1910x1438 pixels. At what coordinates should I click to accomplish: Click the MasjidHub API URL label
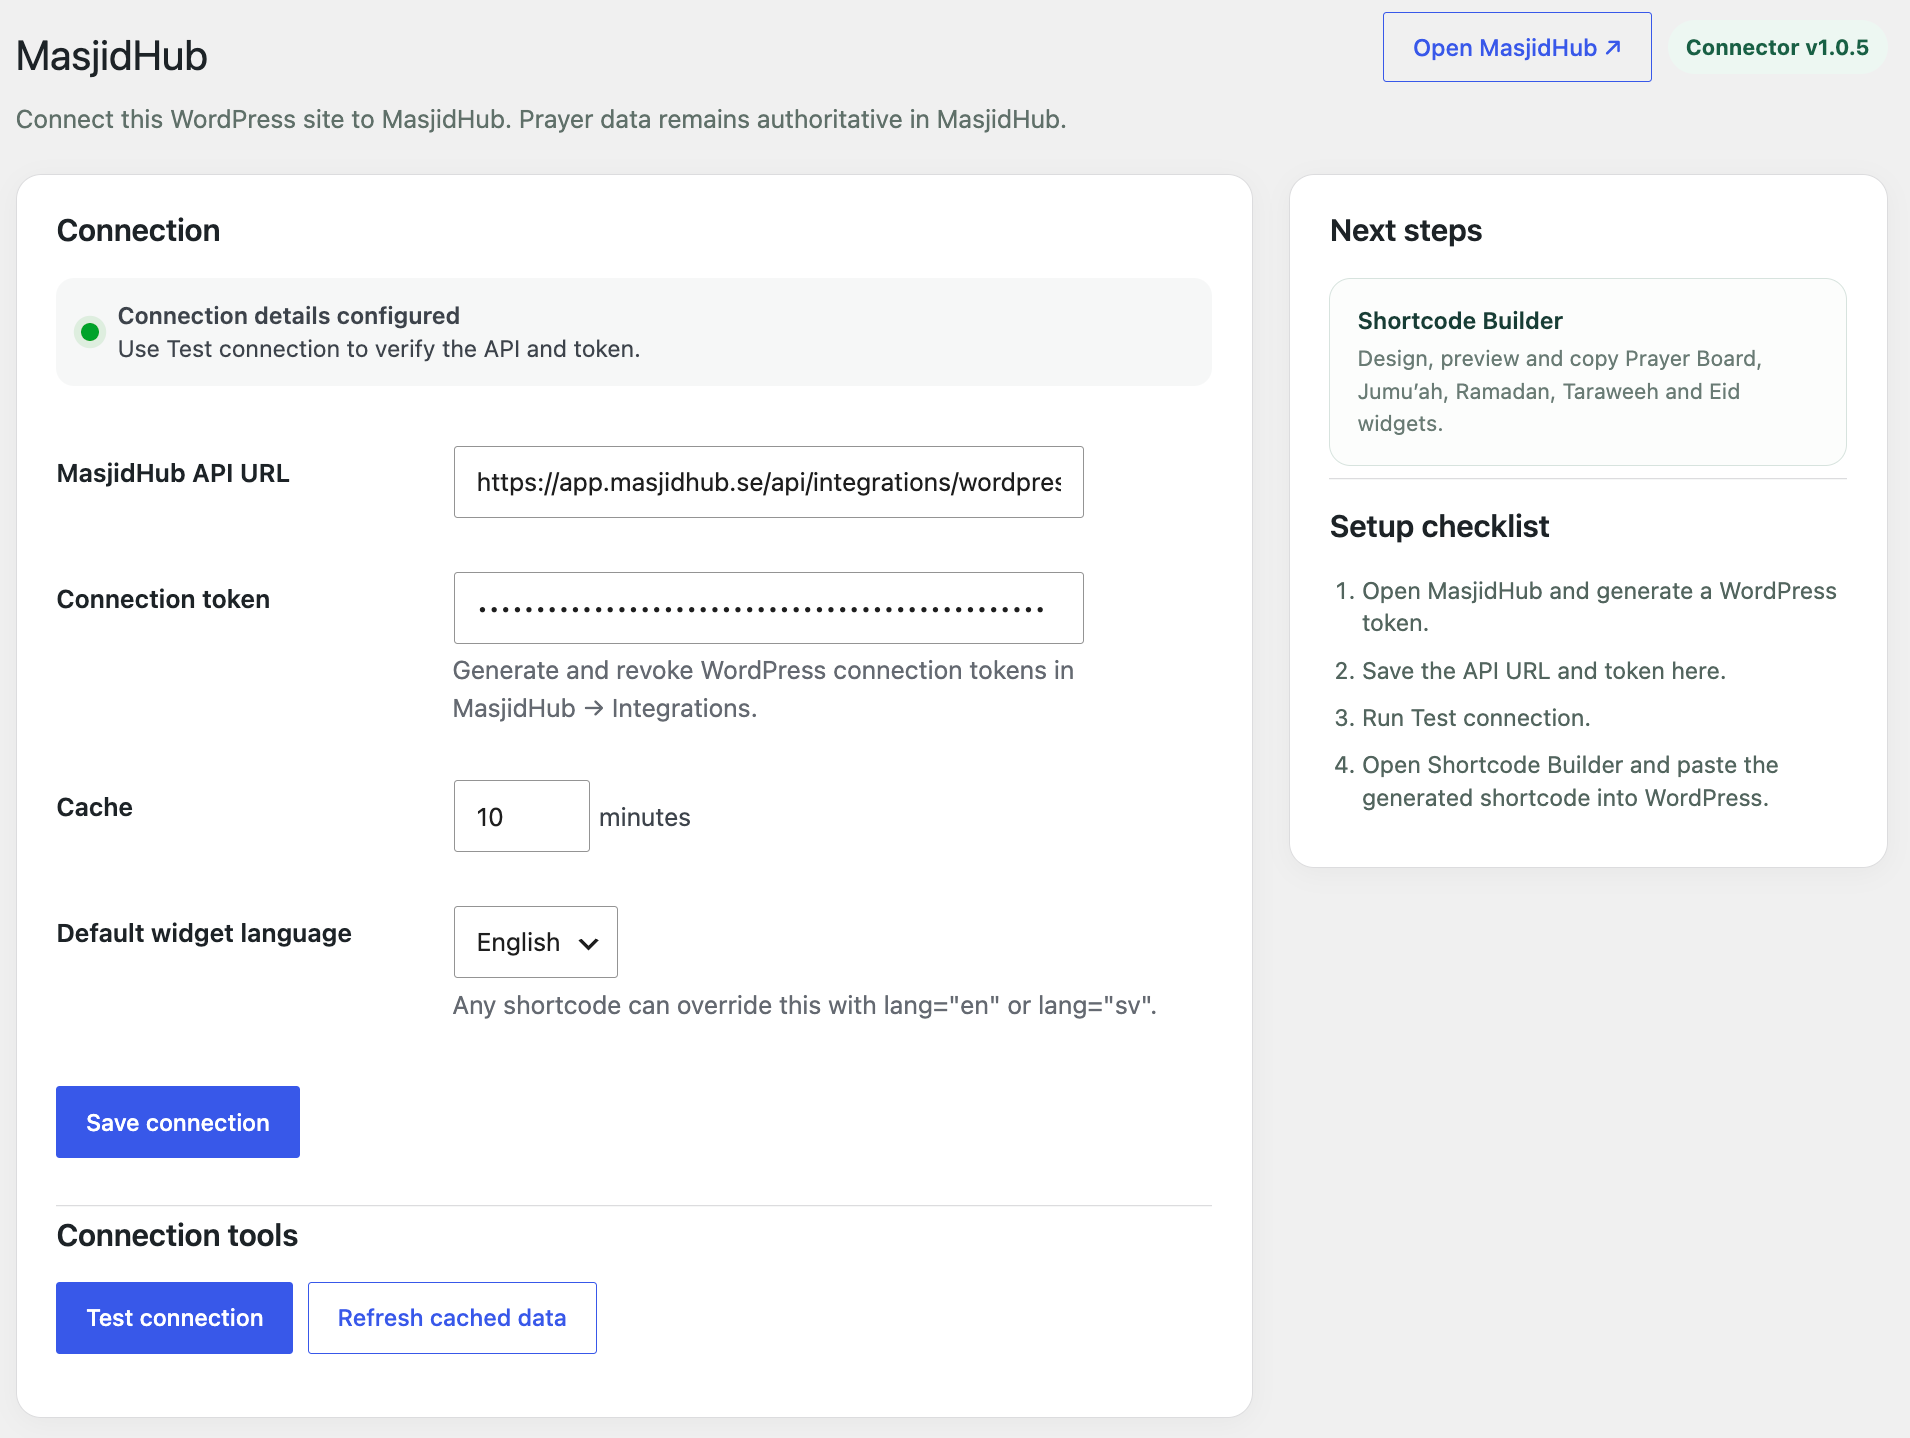pyautogui.click(x=173, y=473)
